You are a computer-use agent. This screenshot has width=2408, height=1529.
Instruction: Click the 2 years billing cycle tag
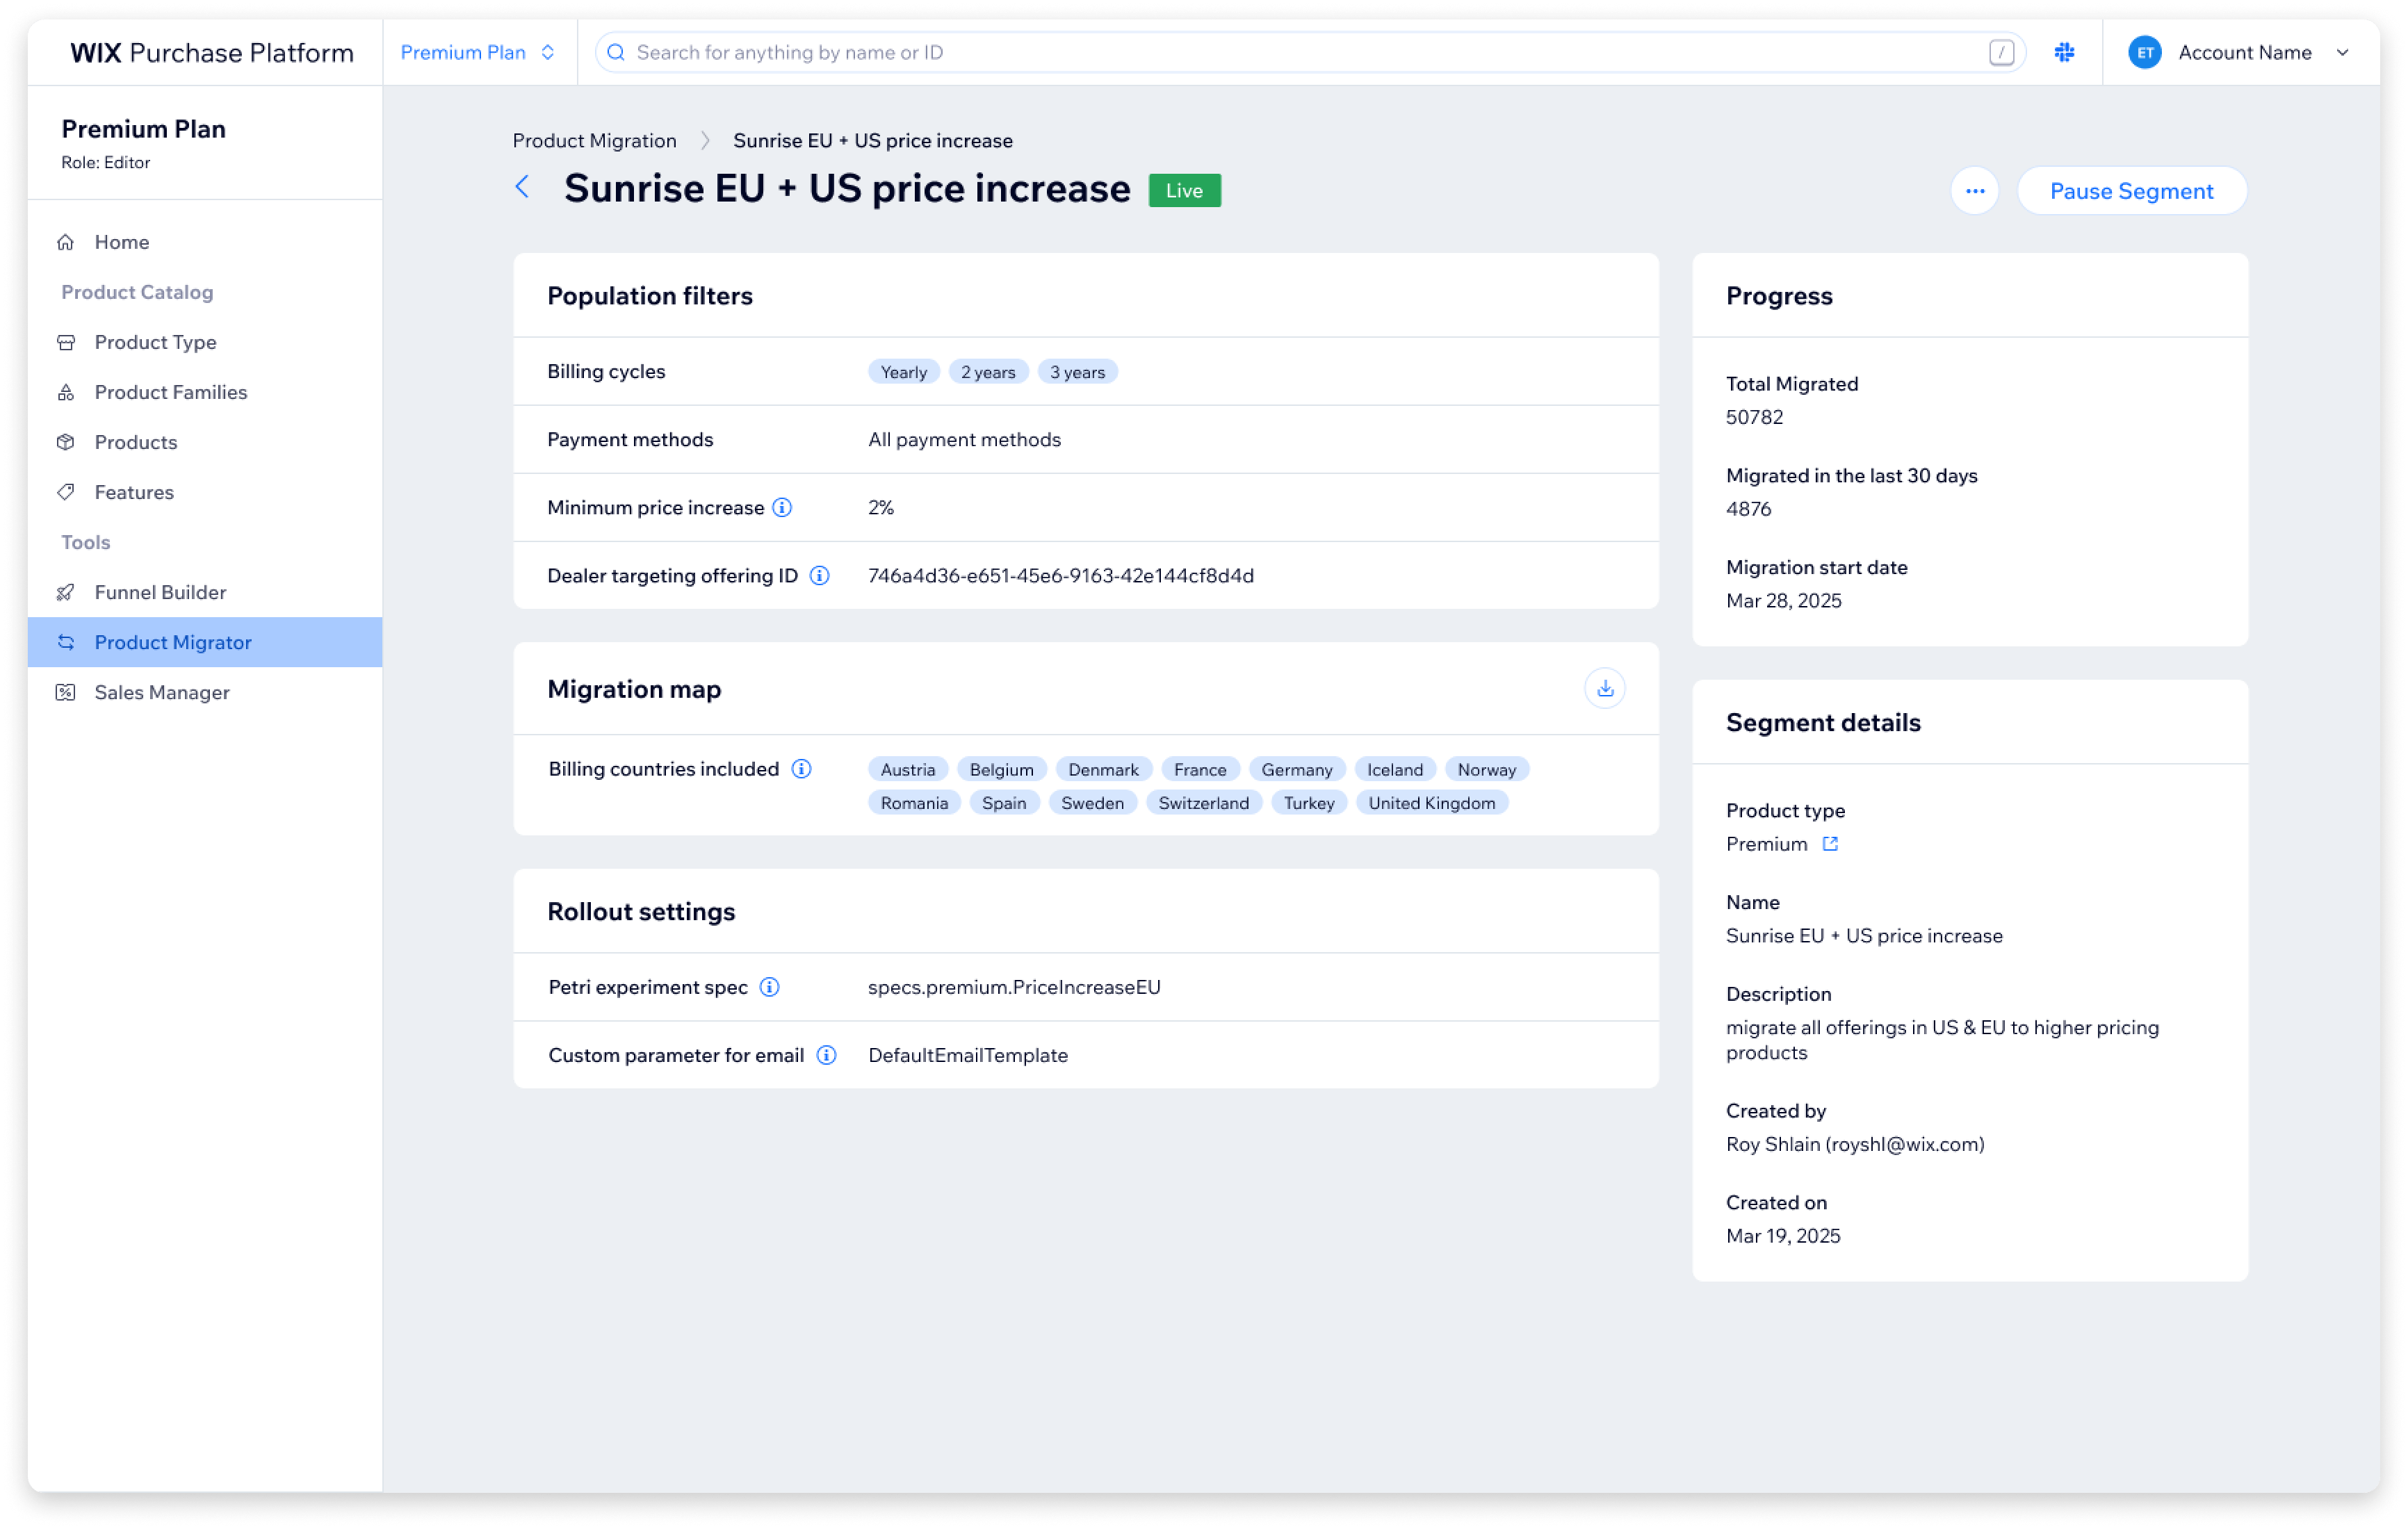coord(988,372)
